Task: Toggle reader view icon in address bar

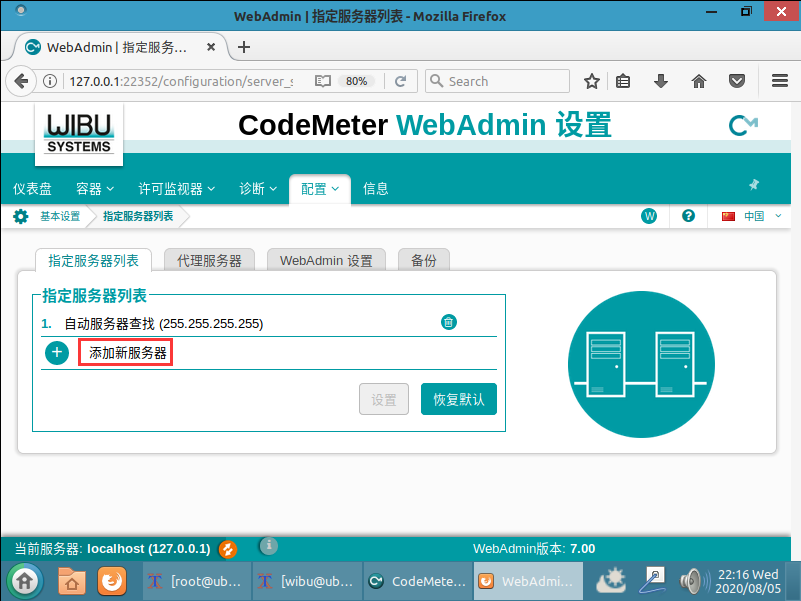Action: coord(323,81)
